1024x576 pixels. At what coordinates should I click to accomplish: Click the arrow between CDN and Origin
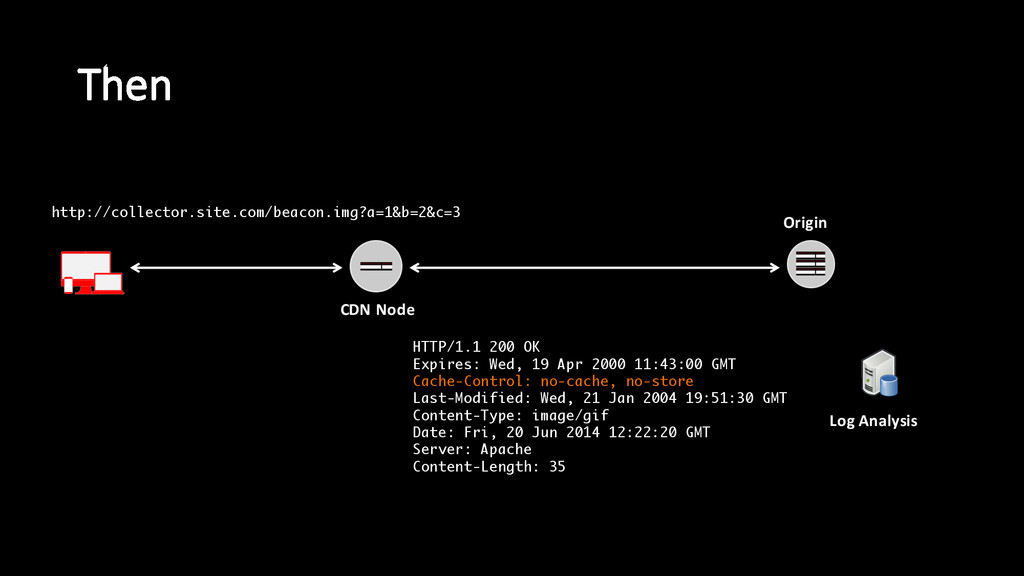(594, 267)
